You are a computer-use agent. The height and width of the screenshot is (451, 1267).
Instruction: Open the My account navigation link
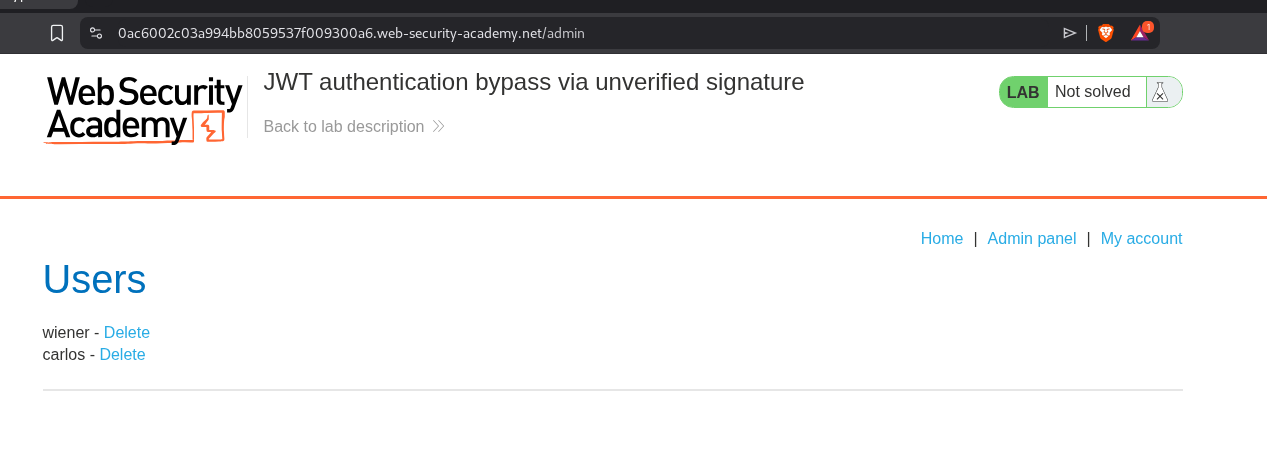[x=1141, y=239]
